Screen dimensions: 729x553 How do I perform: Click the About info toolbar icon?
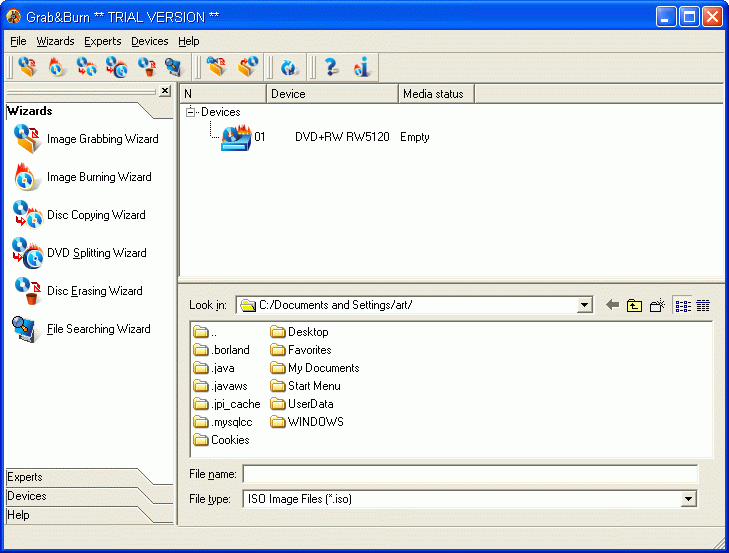point(362,67)
